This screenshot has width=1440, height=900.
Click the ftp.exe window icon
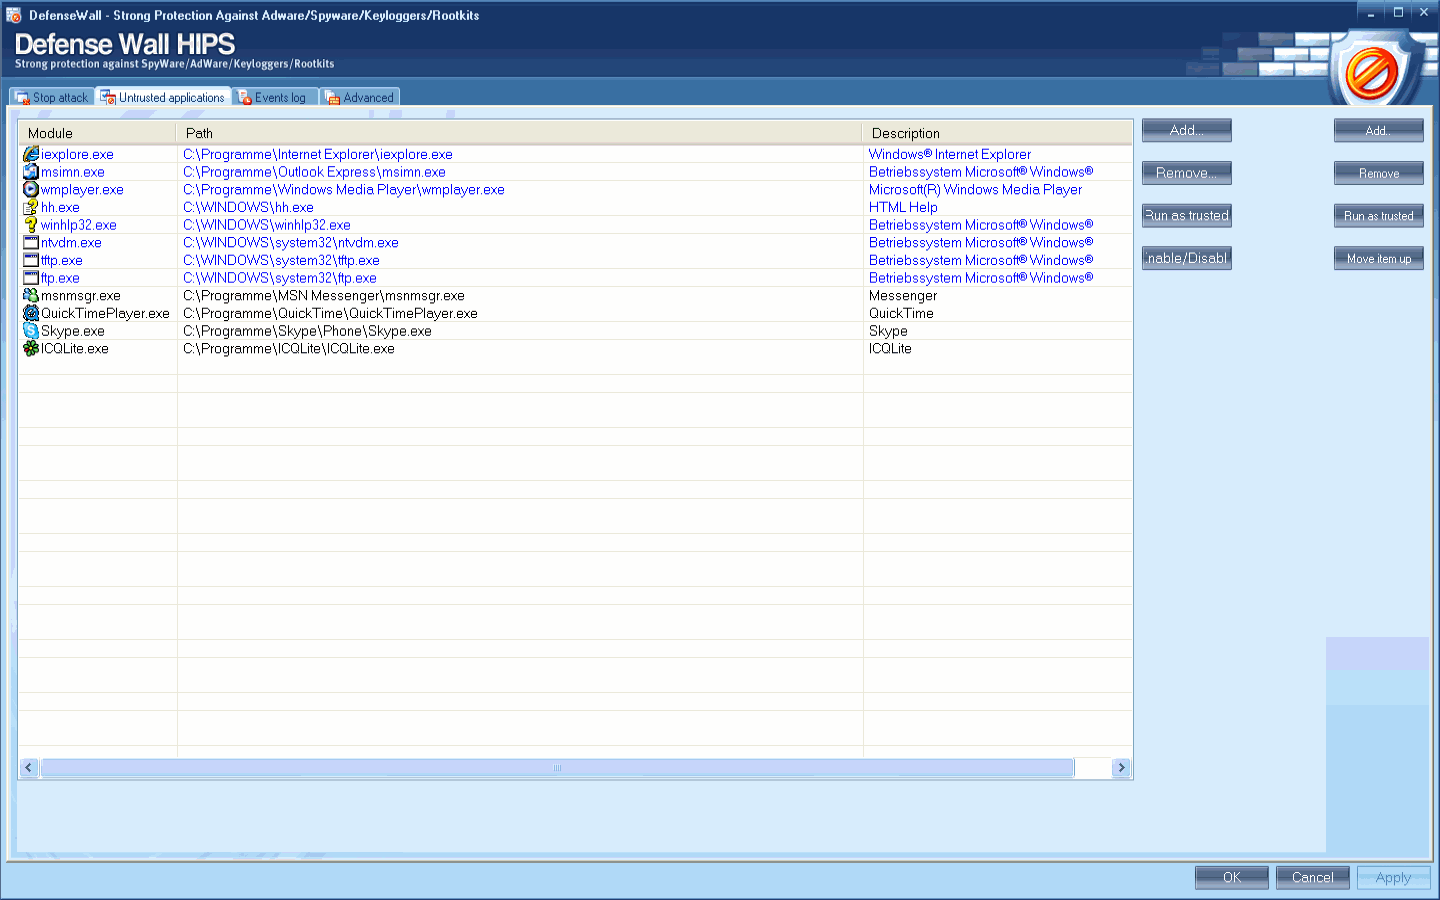point(31,278)
